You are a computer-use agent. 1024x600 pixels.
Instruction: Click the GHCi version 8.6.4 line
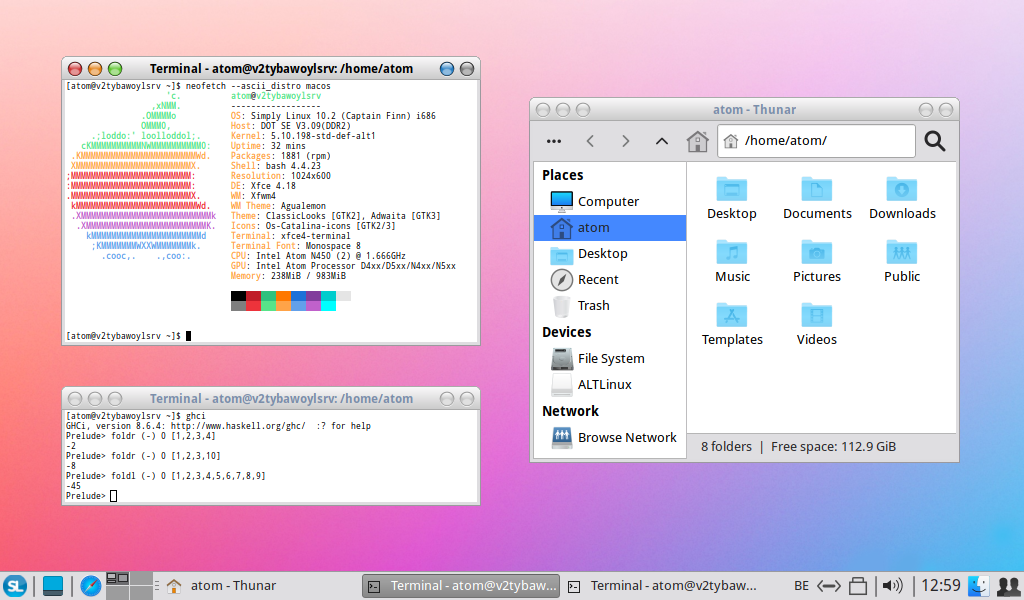pos(218,426)
